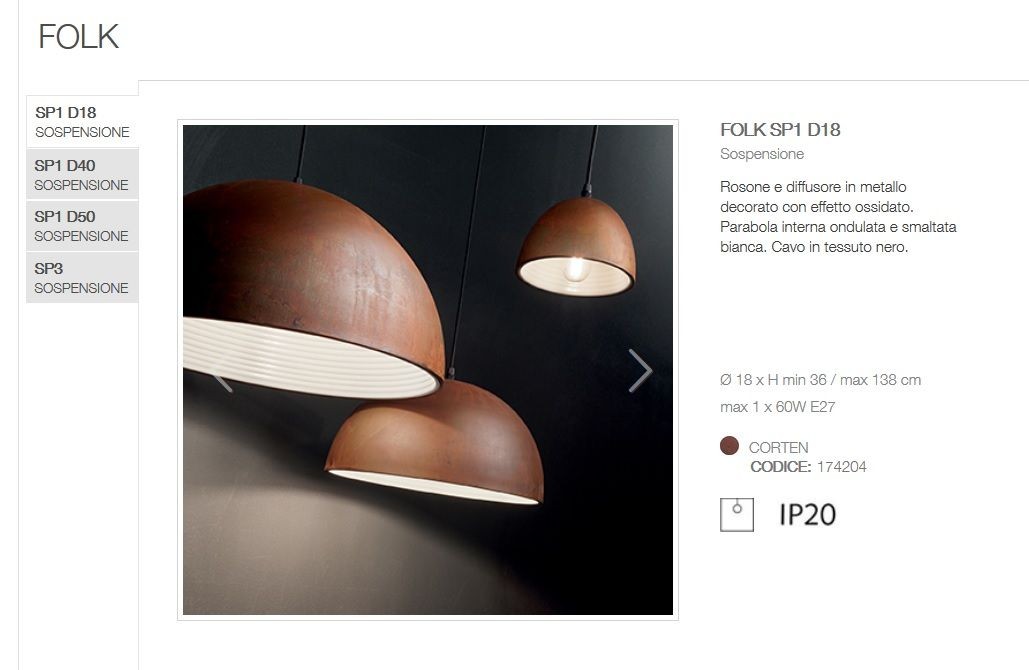
Task: Select the Corten color swatch
Action: coord(729,446)
